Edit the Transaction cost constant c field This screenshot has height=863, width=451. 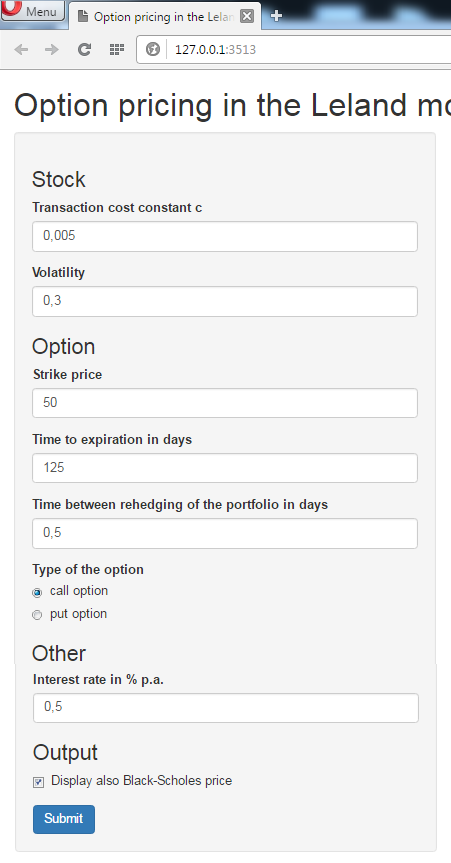[225, 237]
